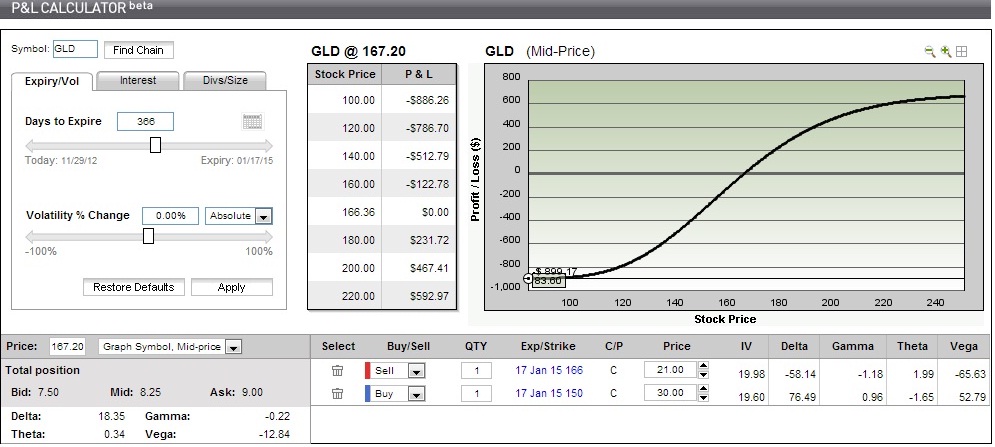The width and height of the screenshot is (995, 447).
Task: Click the zoom in magnifier icon above chart
Action: coord(946,52)
